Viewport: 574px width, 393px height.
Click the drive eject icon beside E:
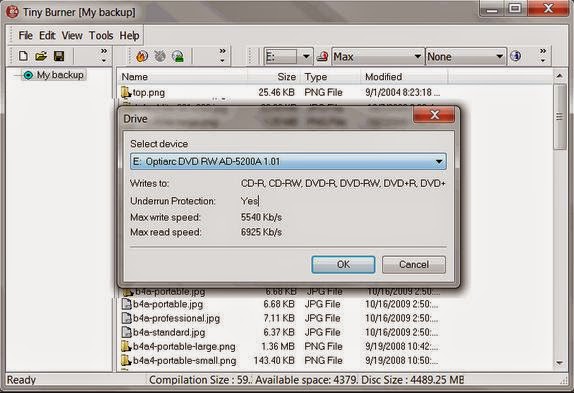click(322, 56)
